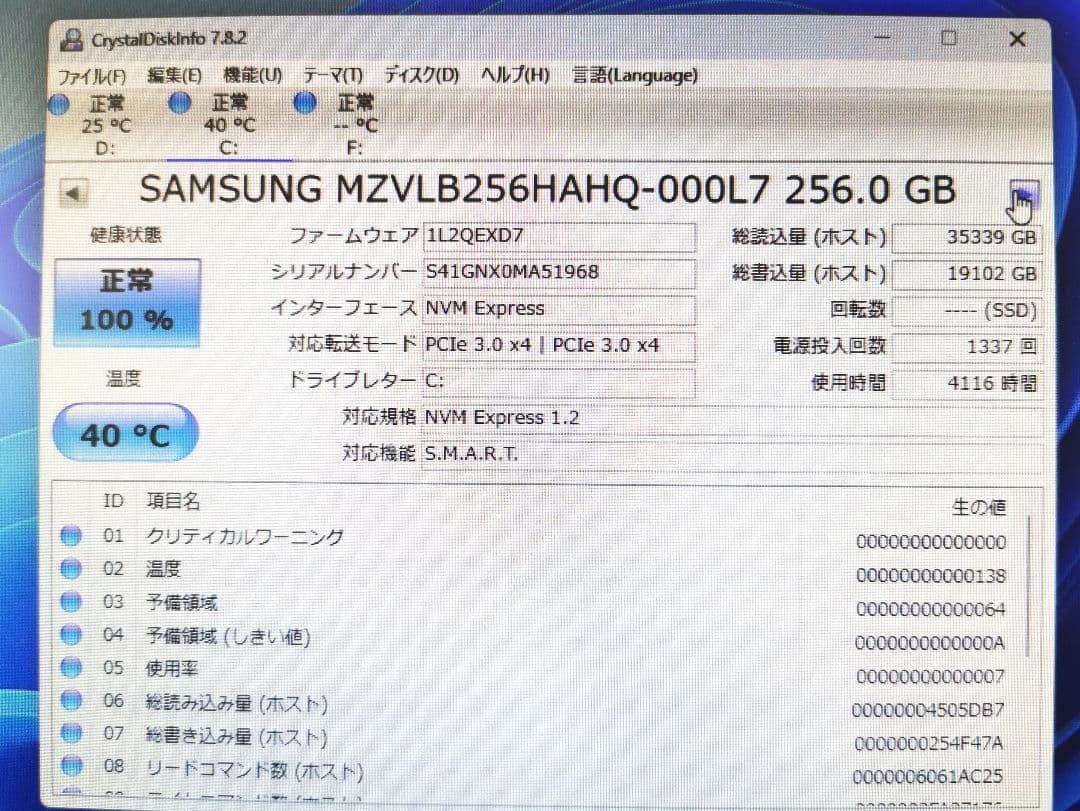Select the D: drive status icon

click(x=60, y=103)
